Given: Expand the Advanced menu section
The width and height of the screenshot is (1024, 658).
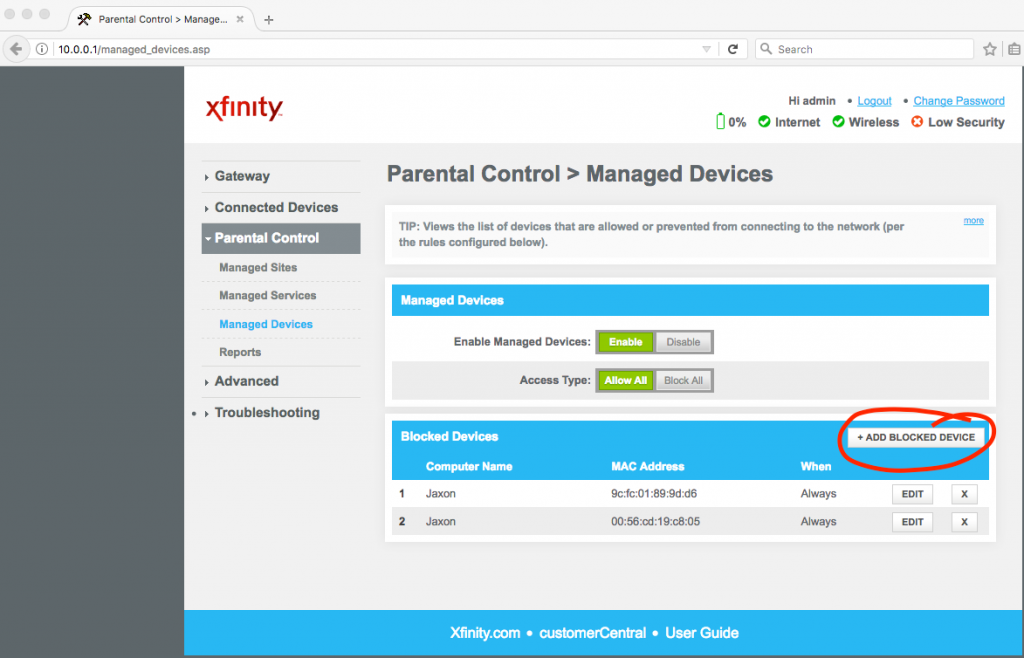Looking at the screenshot, I should click(246, 381).
